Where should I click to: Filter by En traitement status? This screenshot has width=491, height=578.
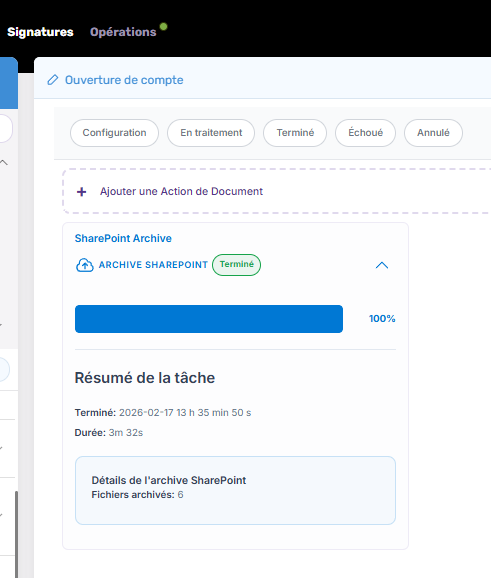point(211,133)
